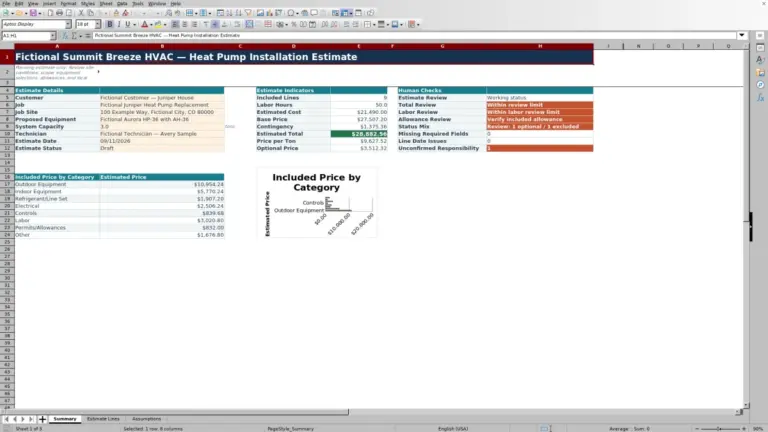Click the Formula equals sign icon
This screenshot has width=768, height=432.
click(88, 36)
